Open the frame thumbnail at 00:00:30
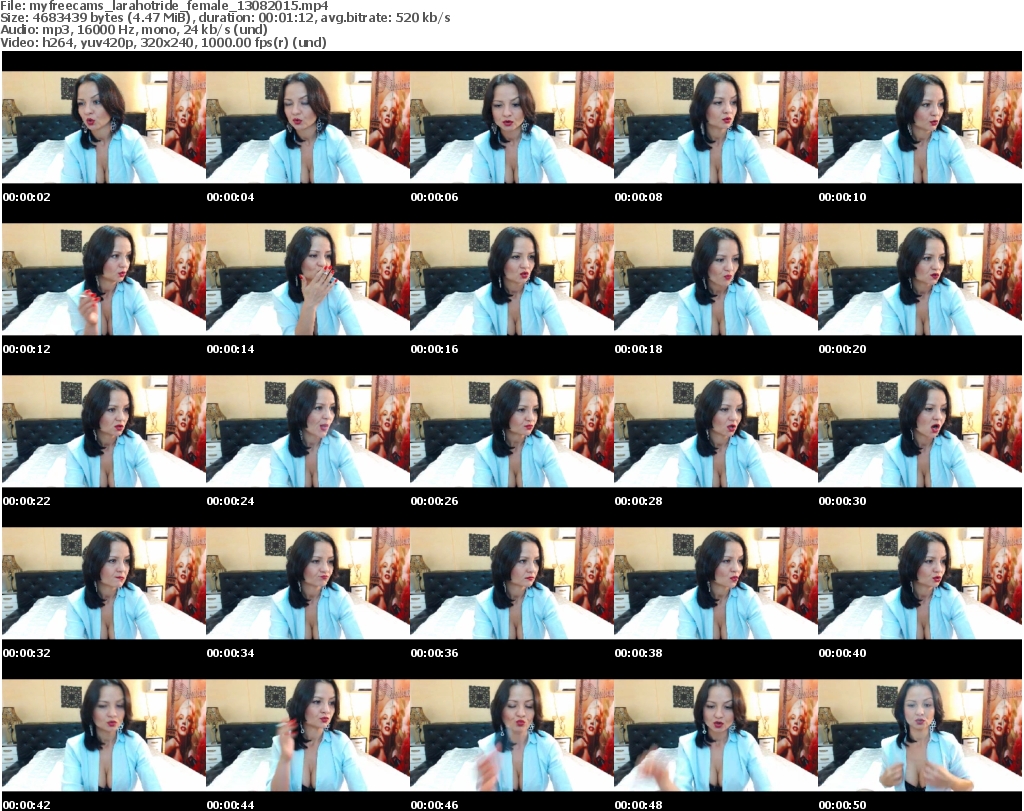Image resolution: width=1024 pixels, height=811 pixels. click(919, 431)
